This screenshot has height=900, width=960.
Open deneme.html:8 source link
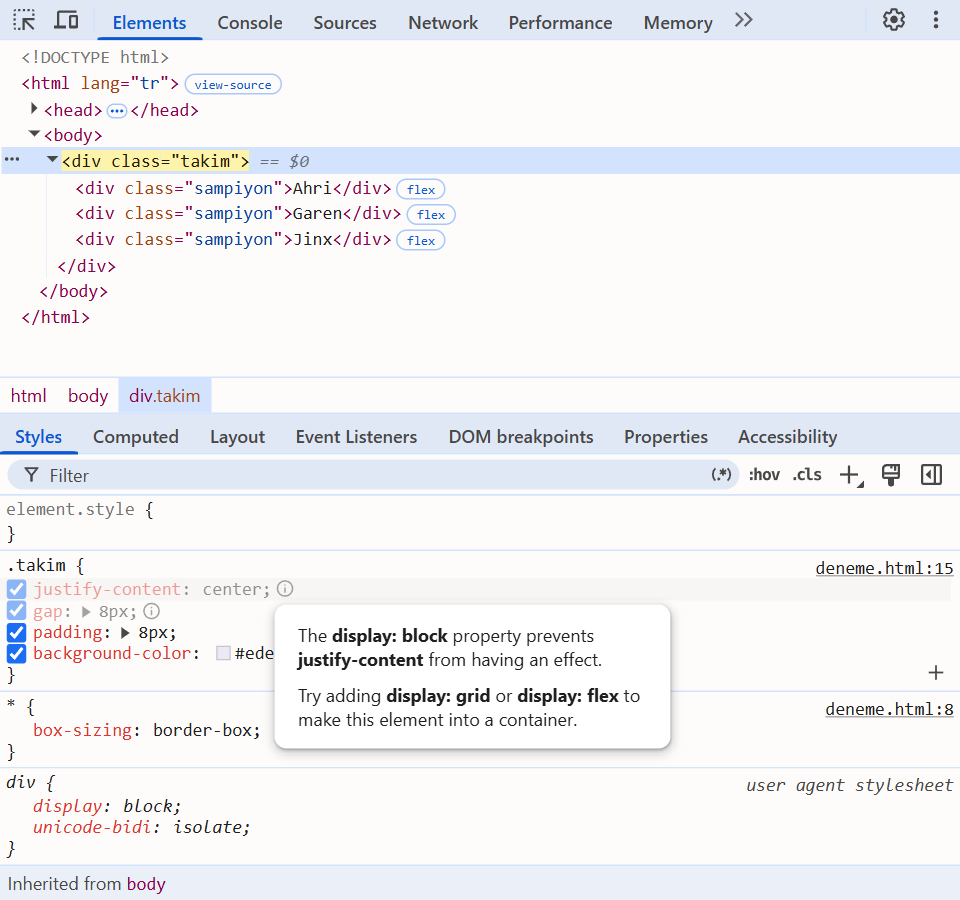click(889, 709)
